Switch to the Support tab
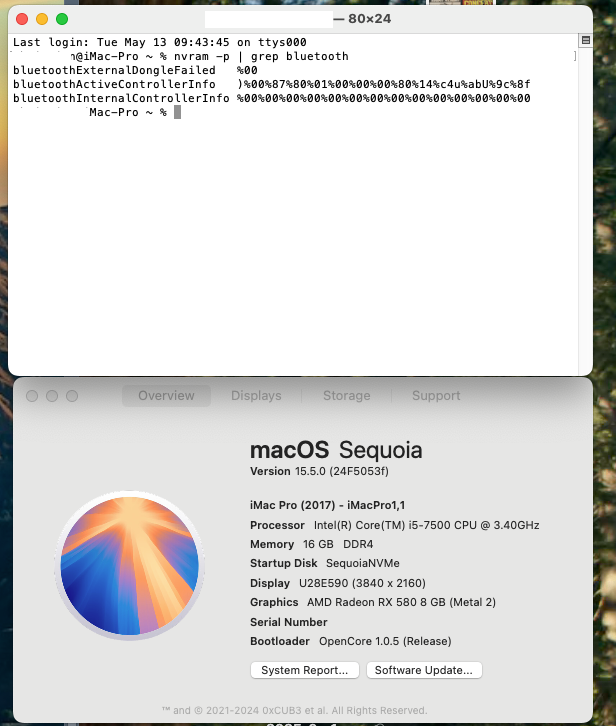The height and width of the screenshot is (726, 616). point(436,395)
